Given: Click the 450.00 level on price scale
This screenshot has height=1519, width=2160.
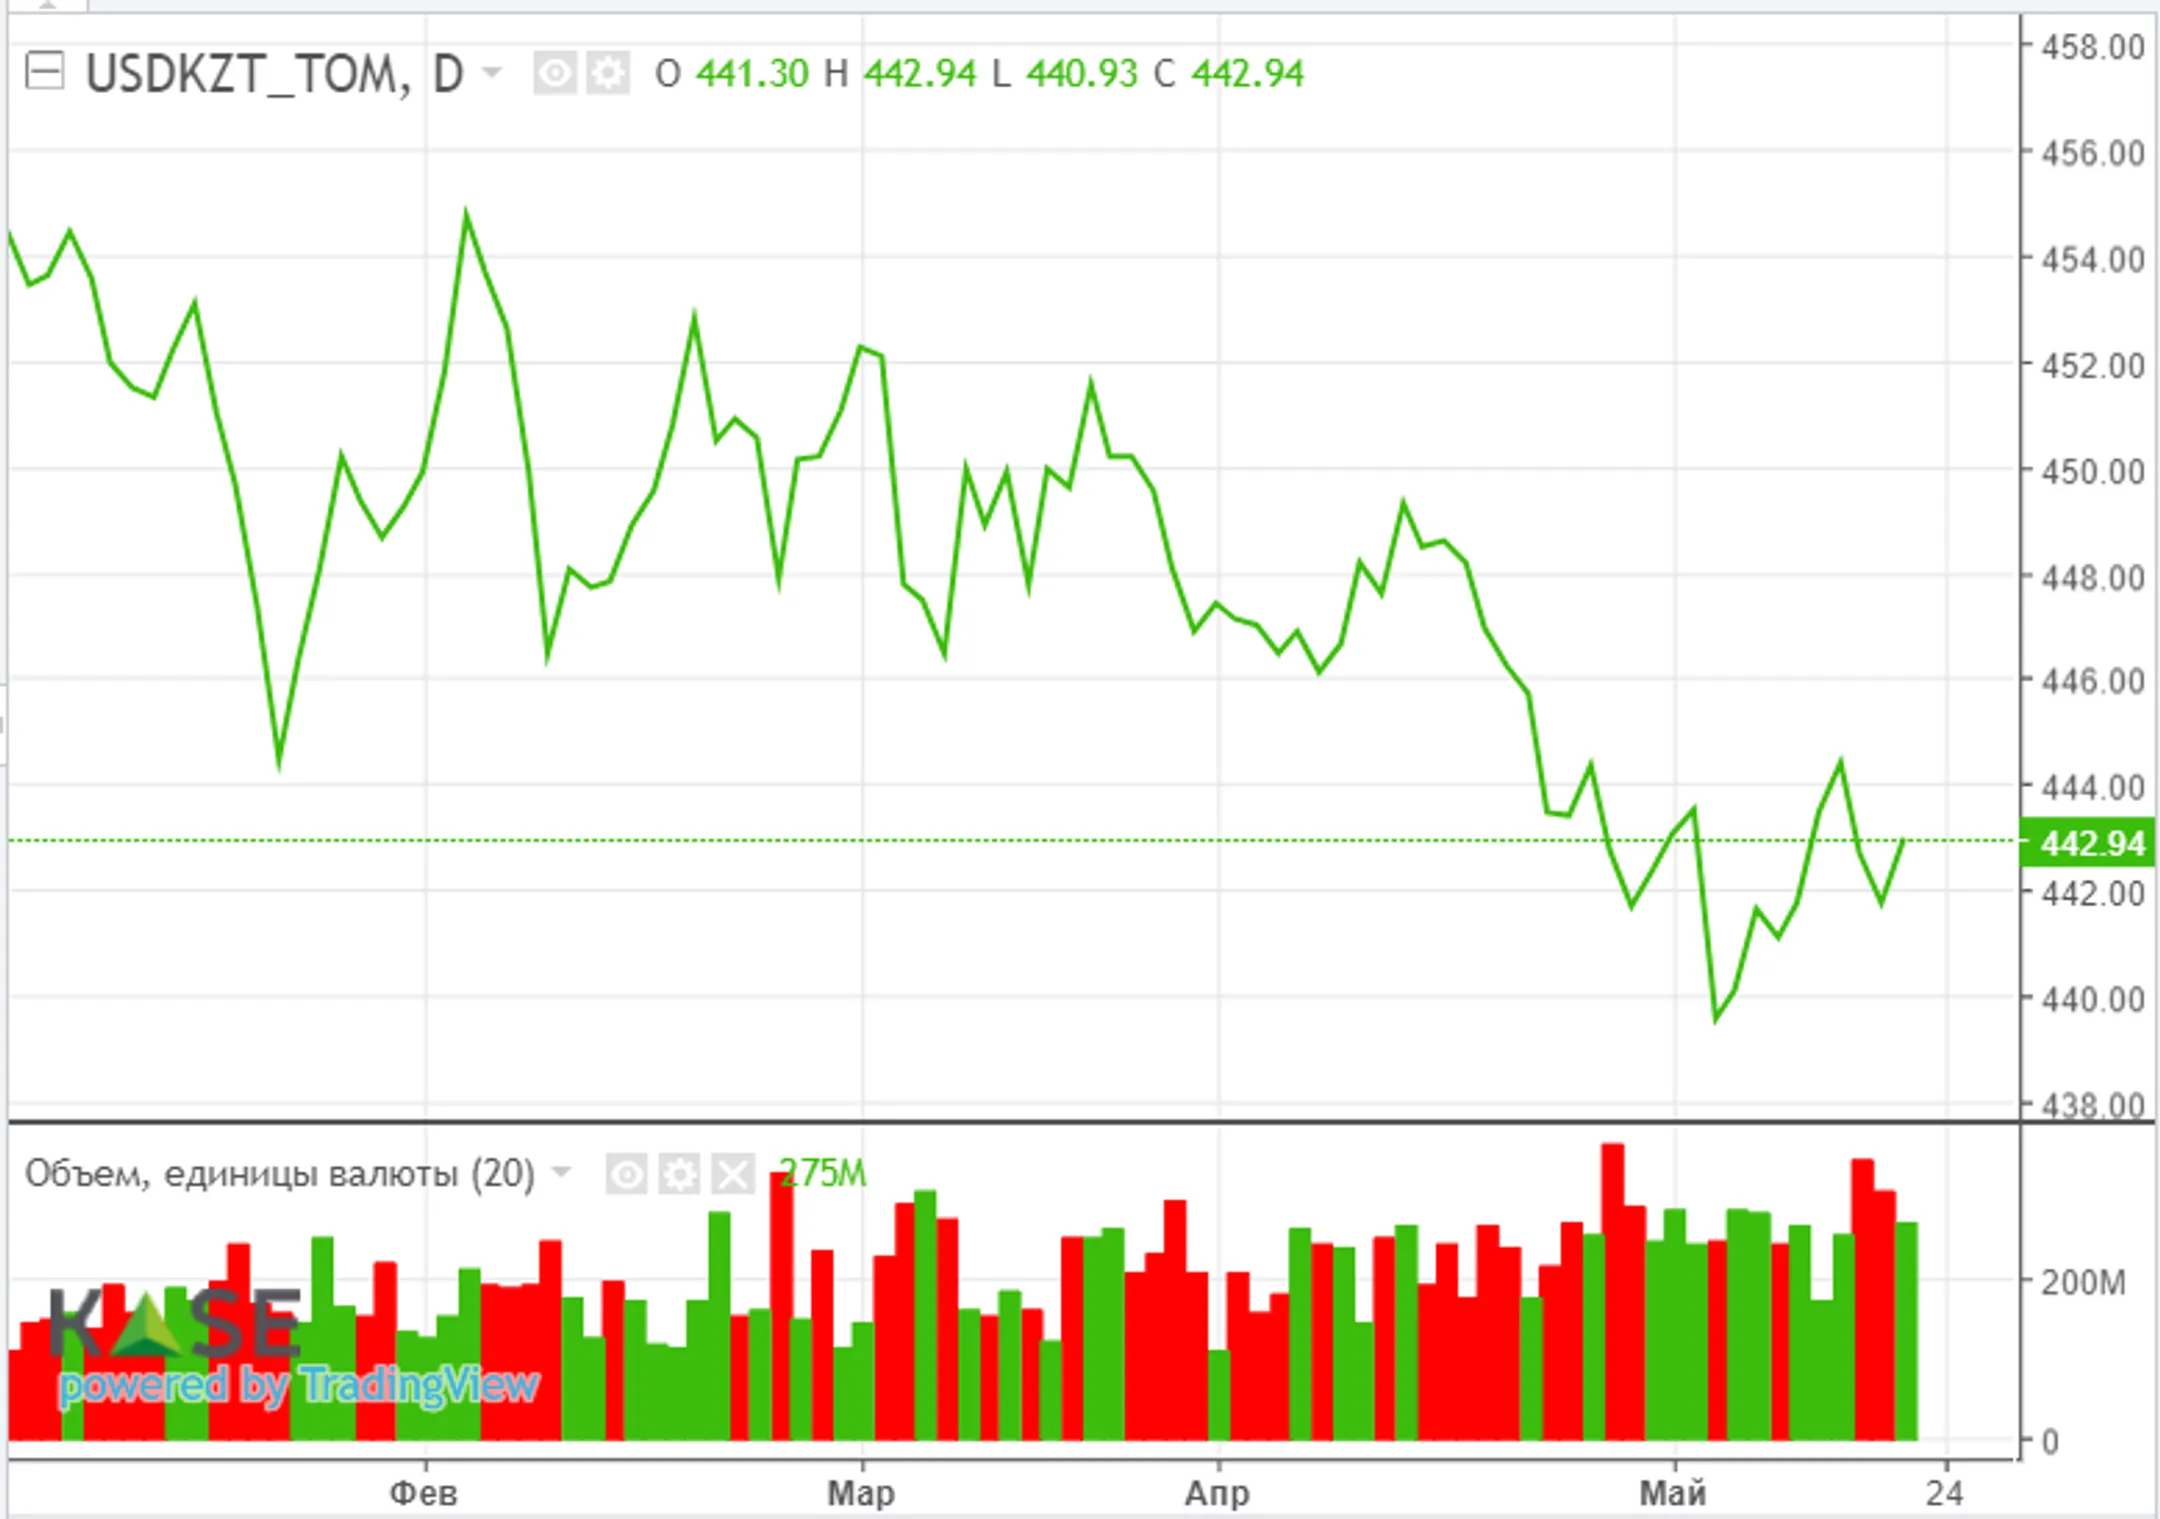Looking at the screenshot, I should coord(2092,471).
